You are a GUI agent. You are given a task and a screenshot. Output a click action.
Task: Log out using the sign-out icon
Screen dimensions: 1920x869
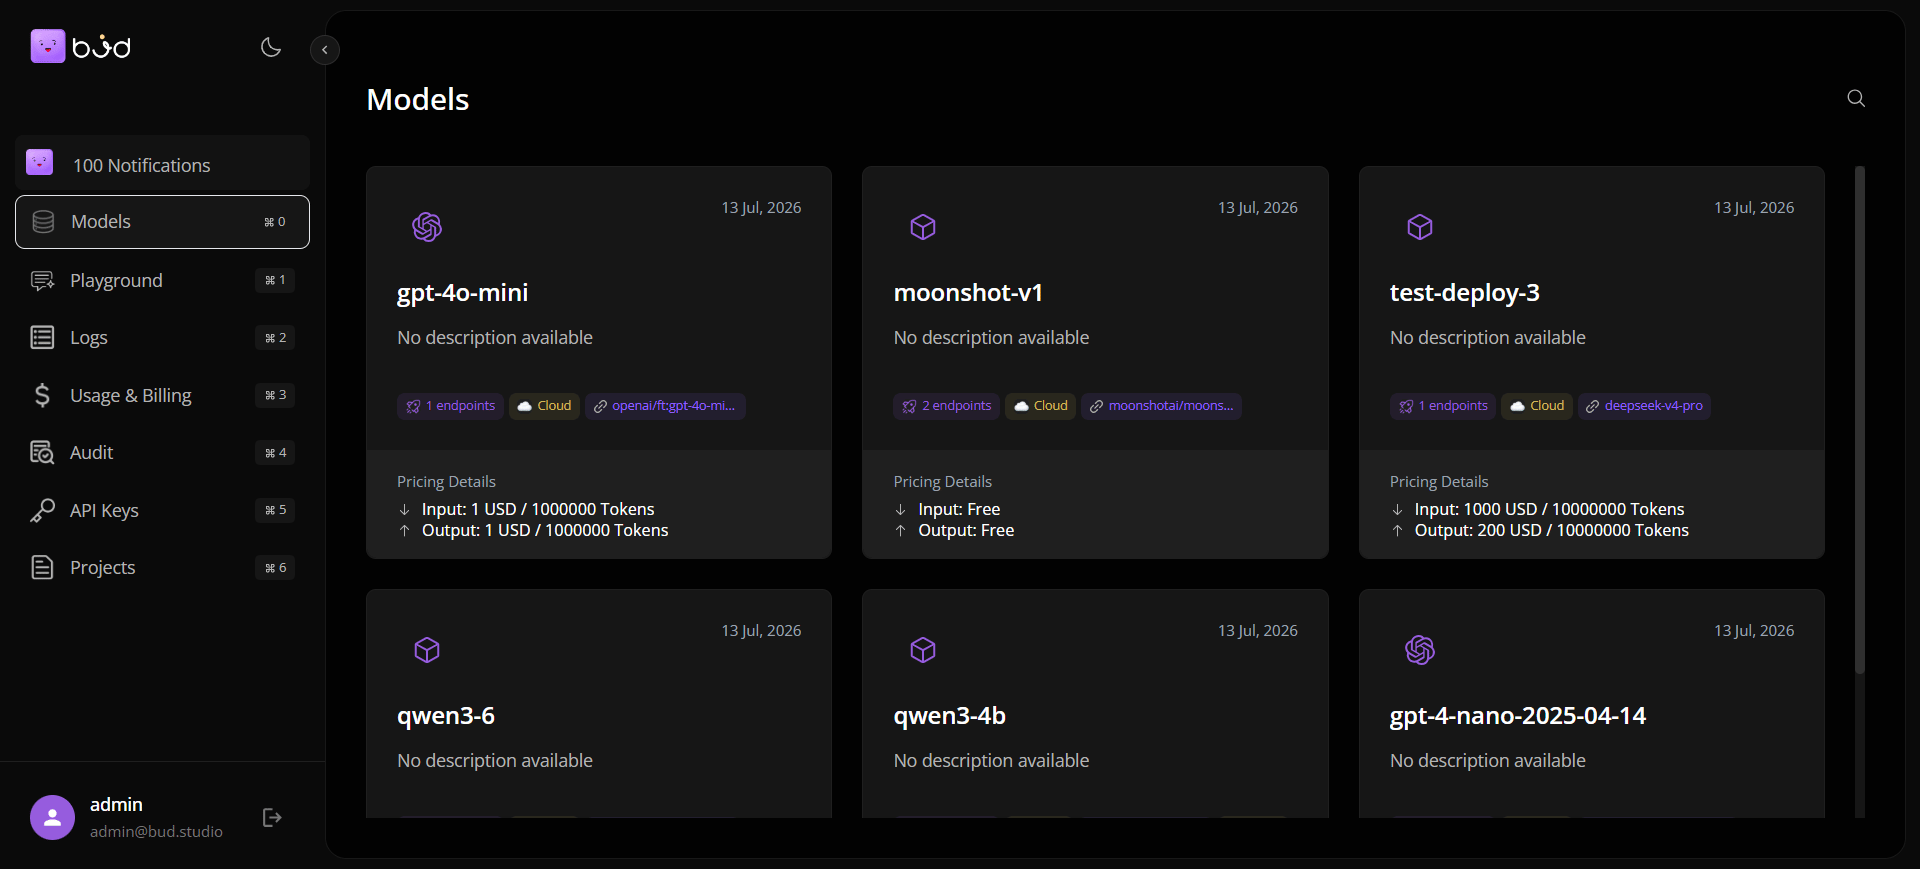pyautogui.click(x=272, y=818)
